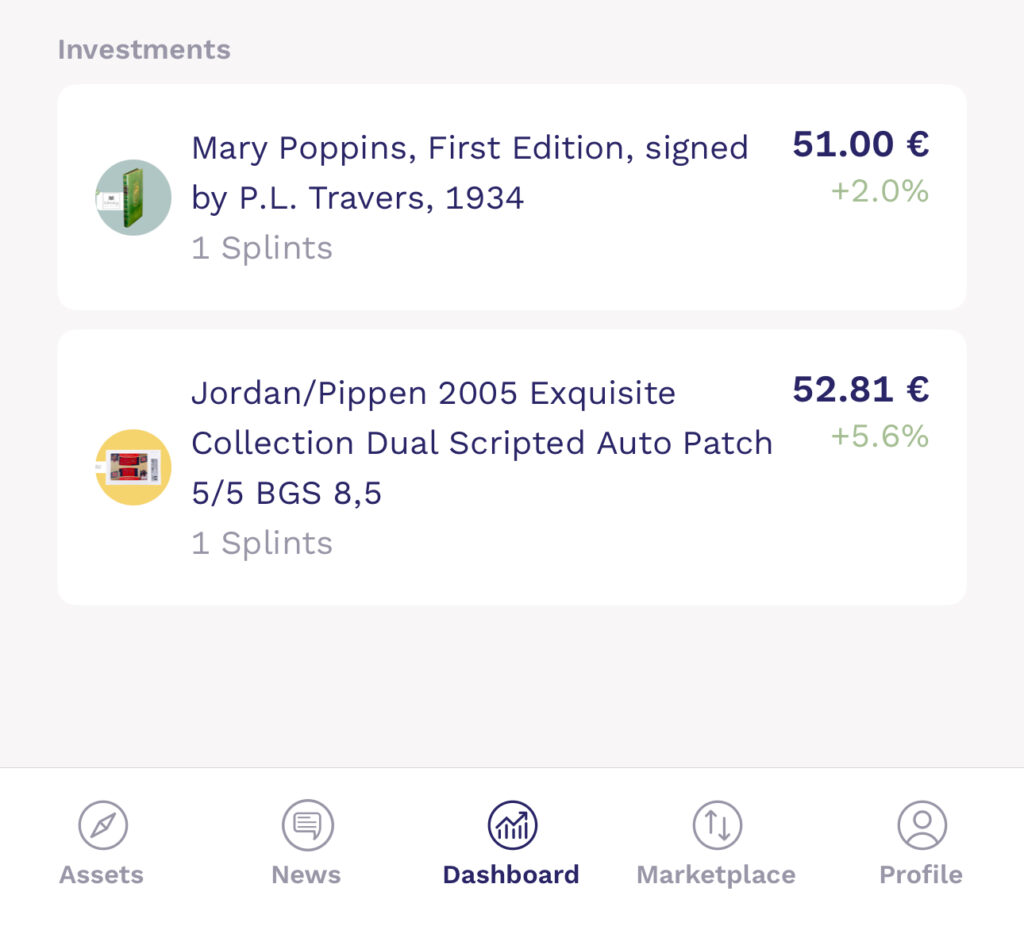This screenshot has height=930, width=1024.
Task: Open the Marketplace arrows icon
Action: point(717,826)
